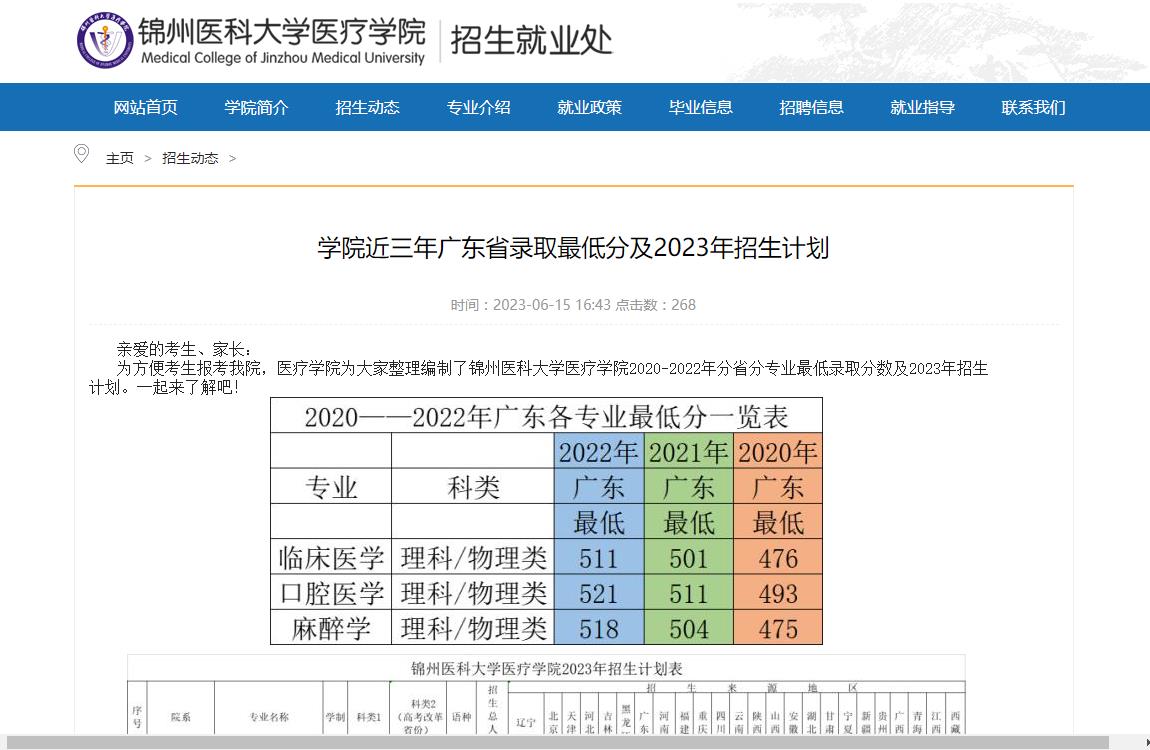Viewport: 1150px width, 750px height.
Task: Click the 麻醉学 row label
Action: click(331, 628)
